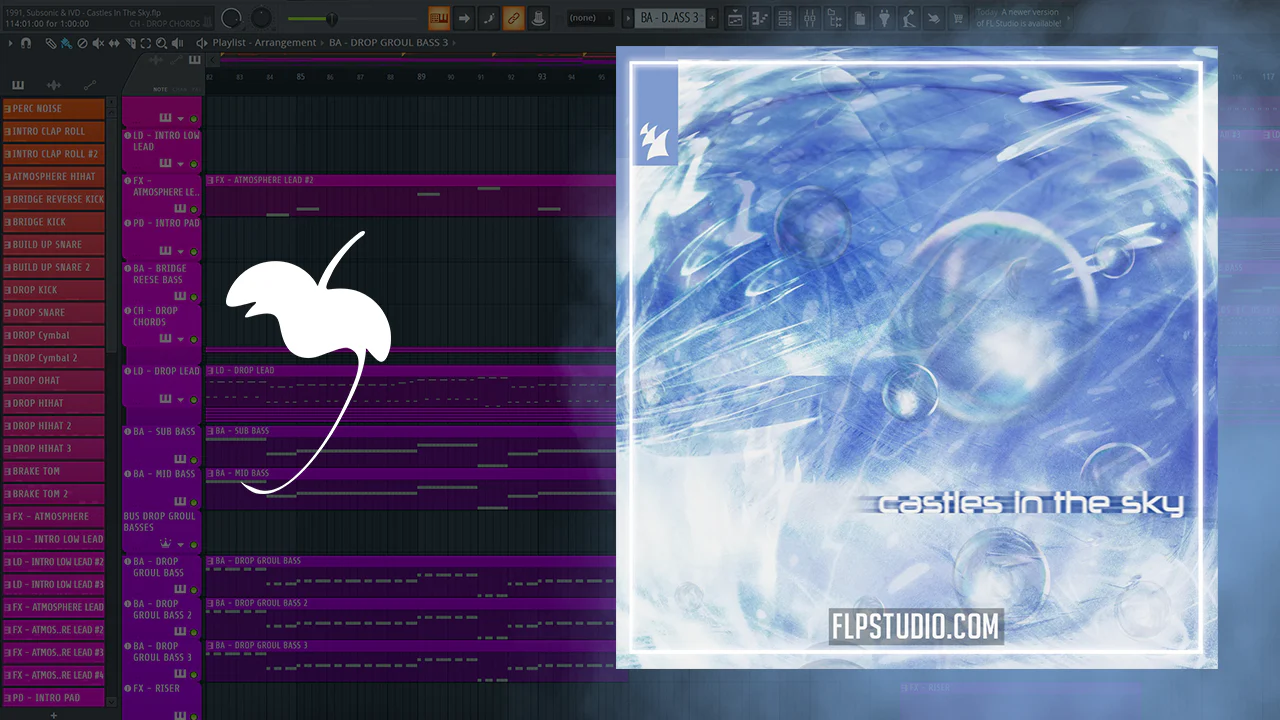This screenshot has height=720, width=1280.
Task: Mute the BA - DROP GROUL BASS 3 track
Action: [194, 675]
